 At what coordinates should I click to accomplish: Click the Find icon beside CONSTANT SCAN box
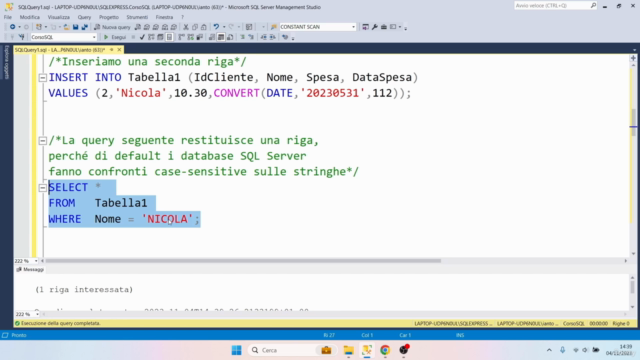coord(273,27)
